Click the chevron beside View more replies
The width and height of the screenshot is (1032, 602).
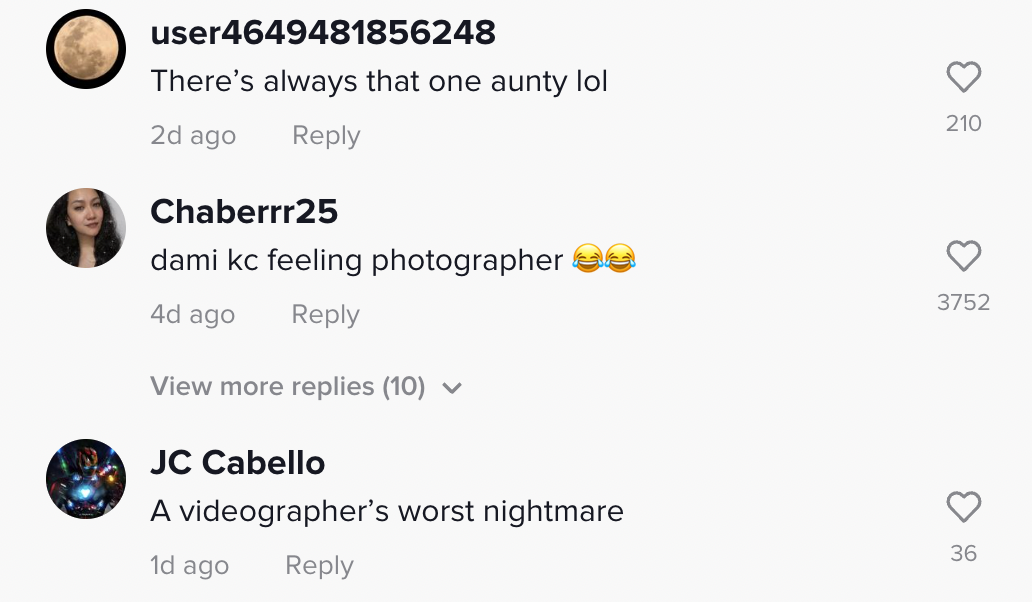click(452, 388)
